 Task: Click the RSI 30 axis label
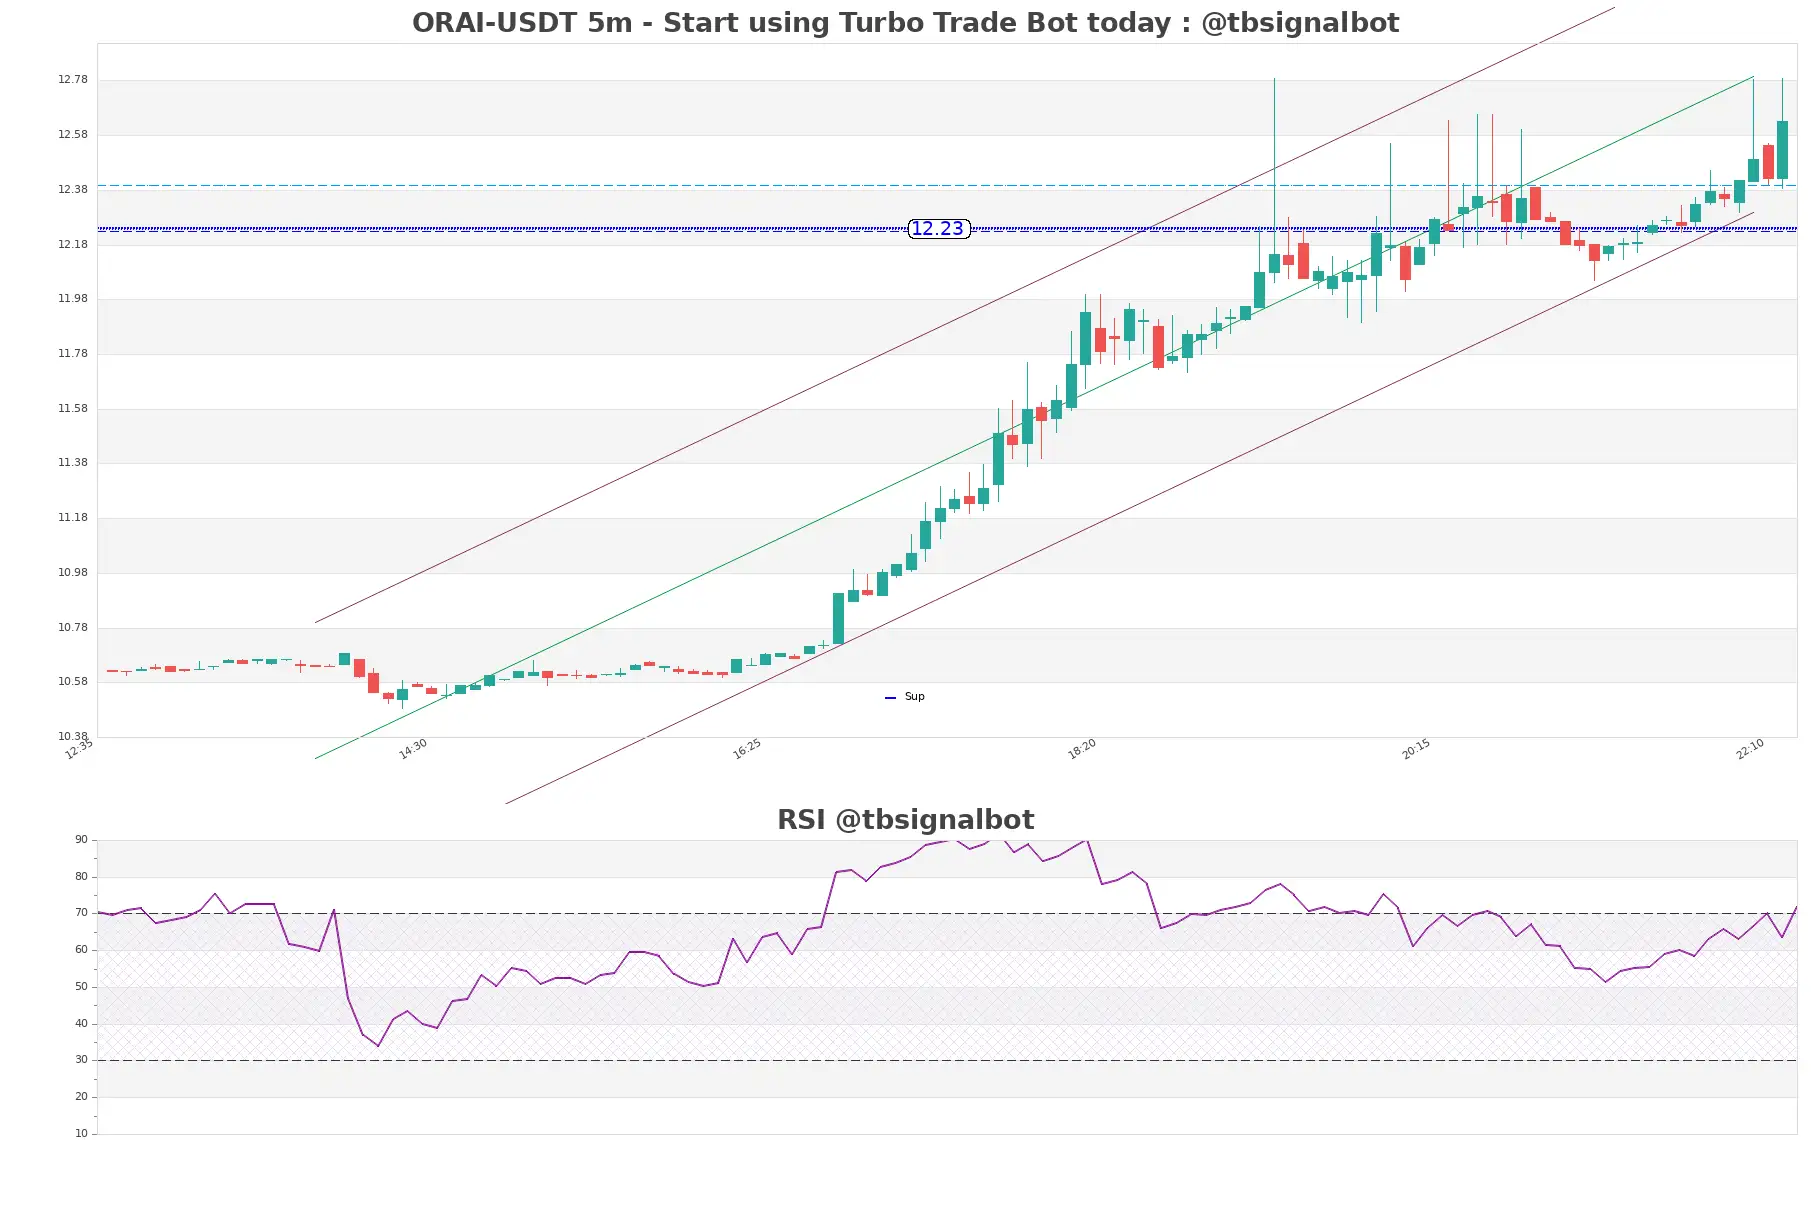(x=81, y=1060)
